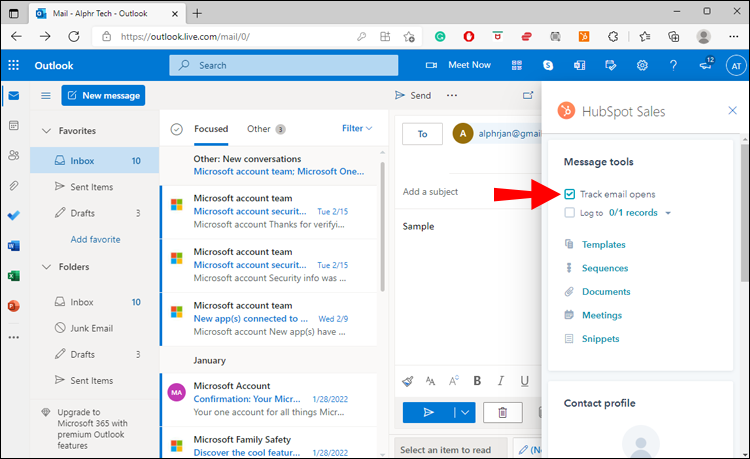The width and height of the screenshot is (750, 459).
Task: Open the AT account avatar
Action: 736,66
